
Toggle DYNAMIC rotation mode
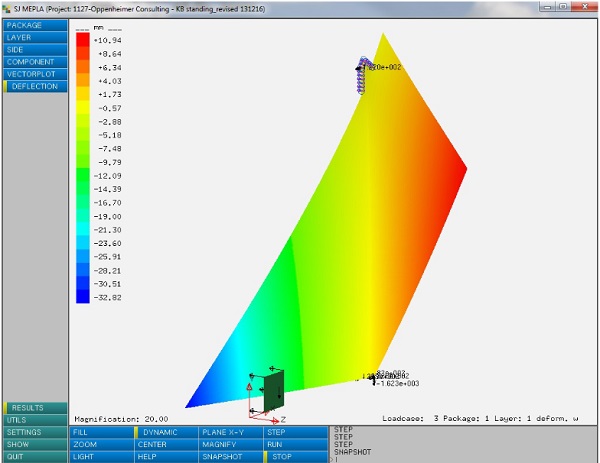[166, 432]
